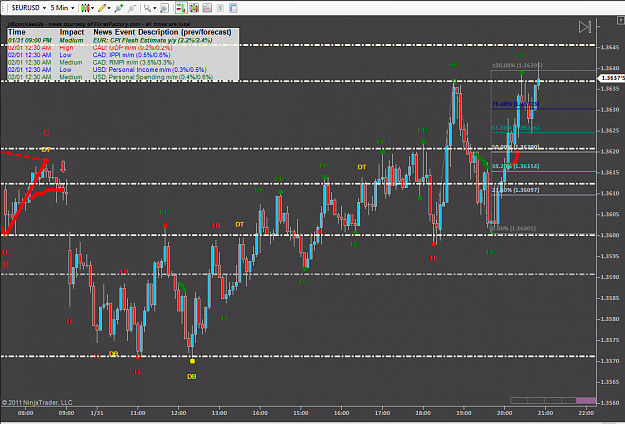Click the CAD: IPPI m/m news row
Image resolution: width=625 pixels, height=424 pixels.
click(123, 55)
